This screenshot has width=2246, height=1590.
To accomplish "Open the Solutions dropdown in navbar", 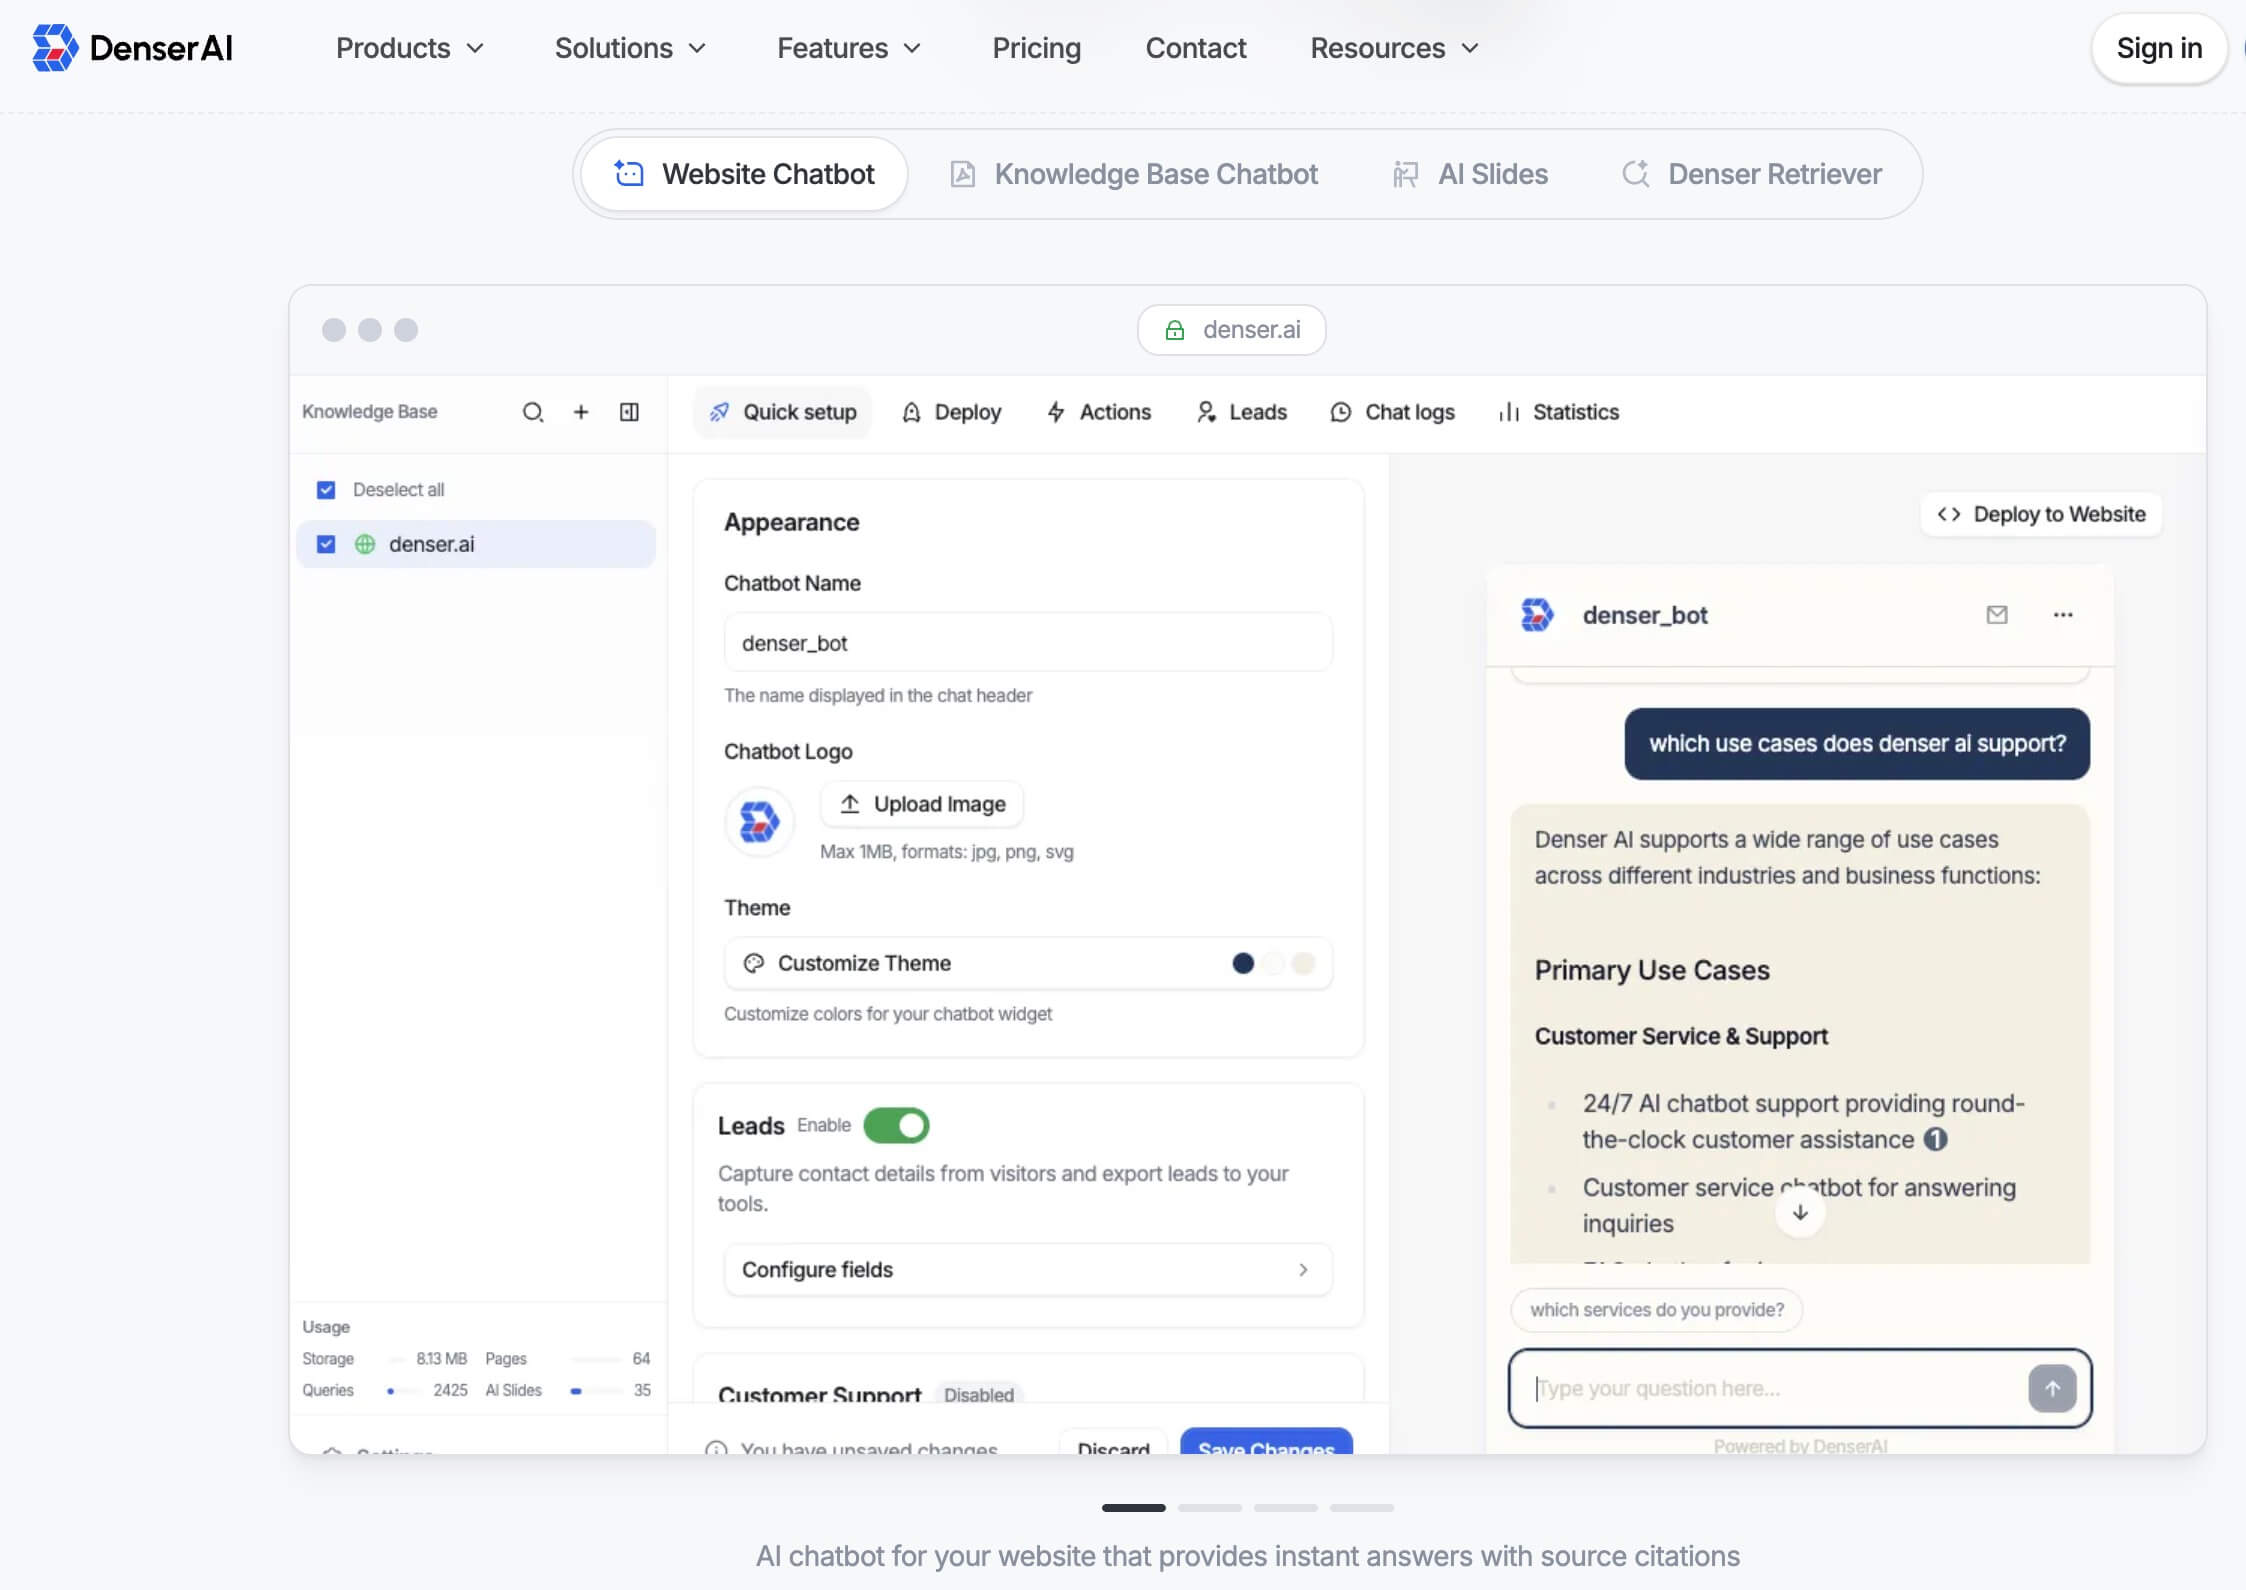I will pos(630,48).
